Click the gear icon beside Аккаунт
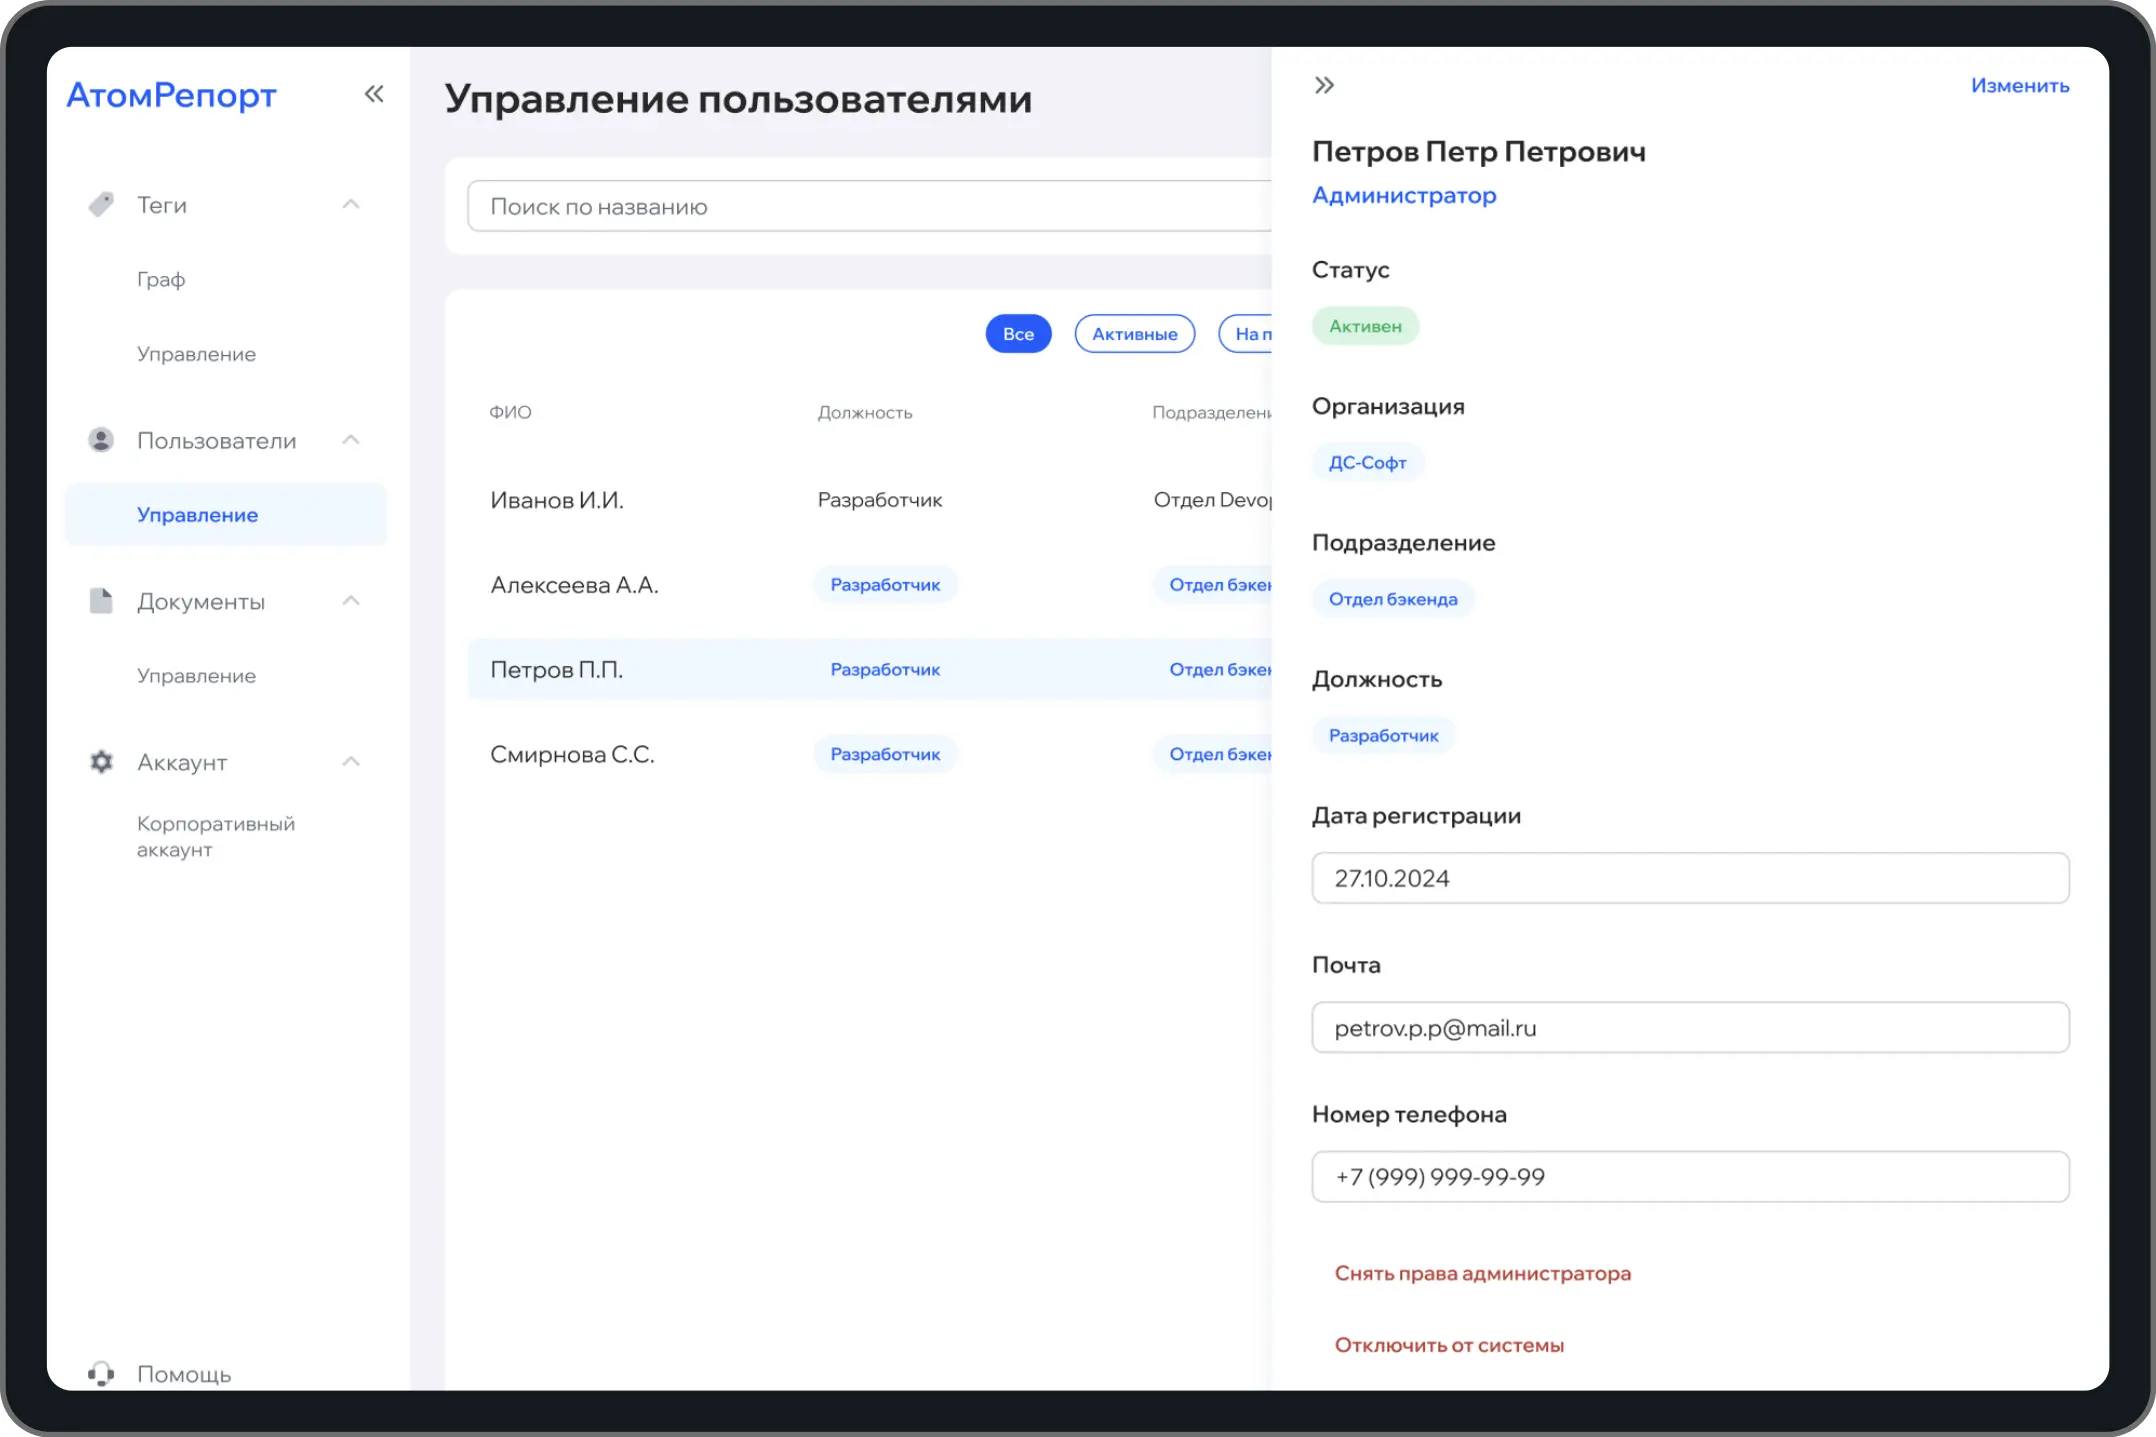This screenshot has width=2156, height=1437. pyautogui.click(x=101, y=762)
